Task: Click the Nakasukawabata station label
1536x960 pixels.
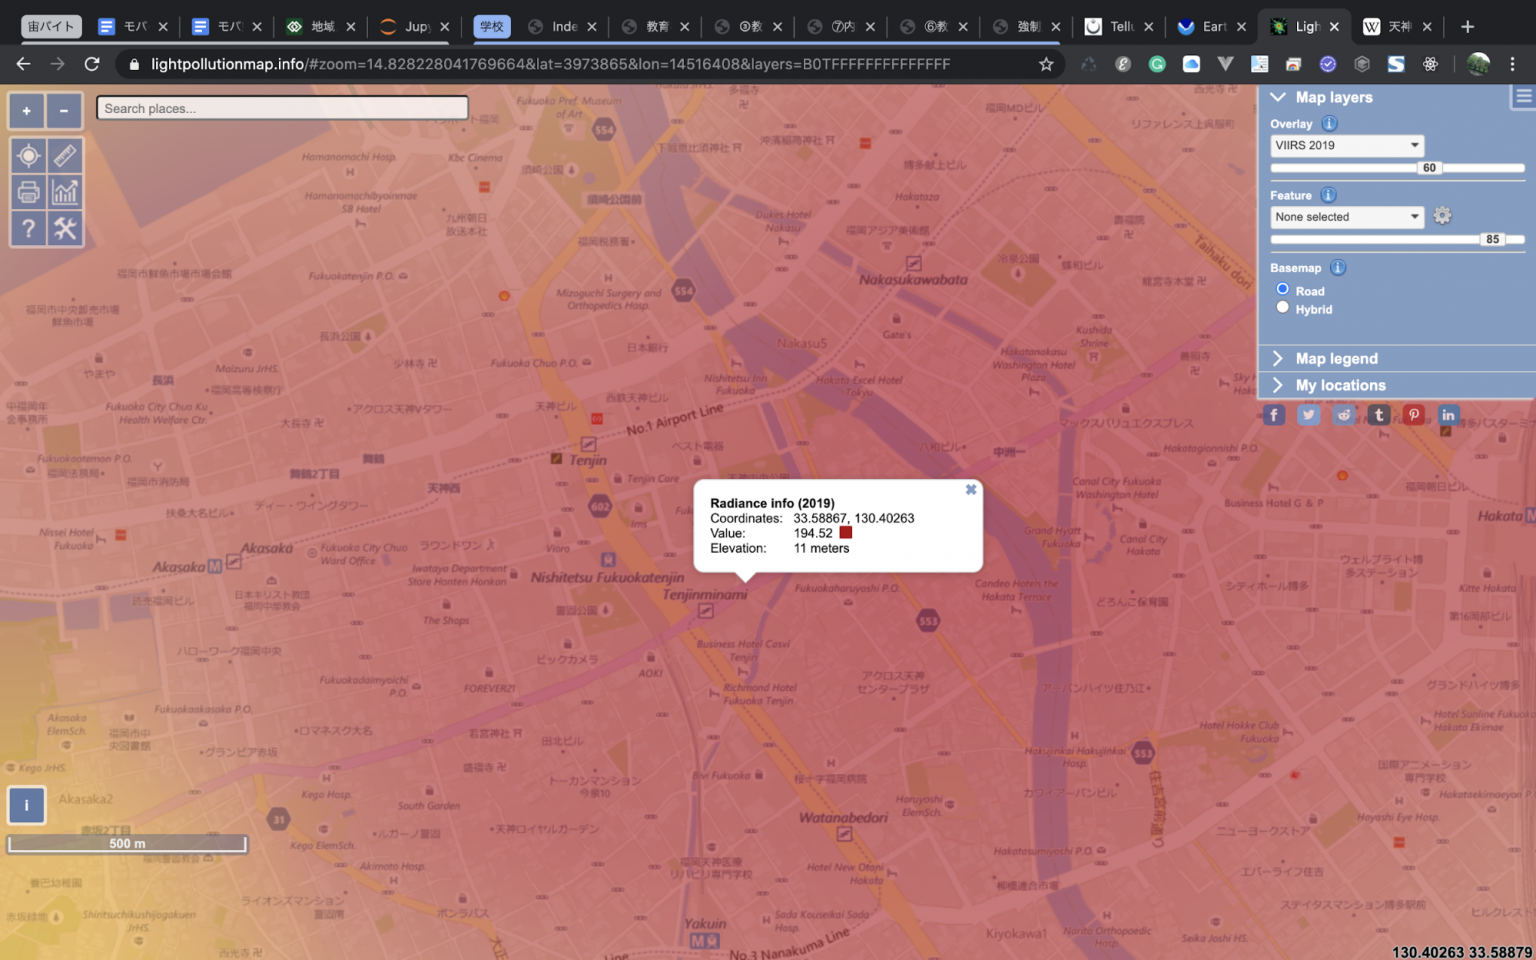Action: pyautogui.click(x=913, y=280)
